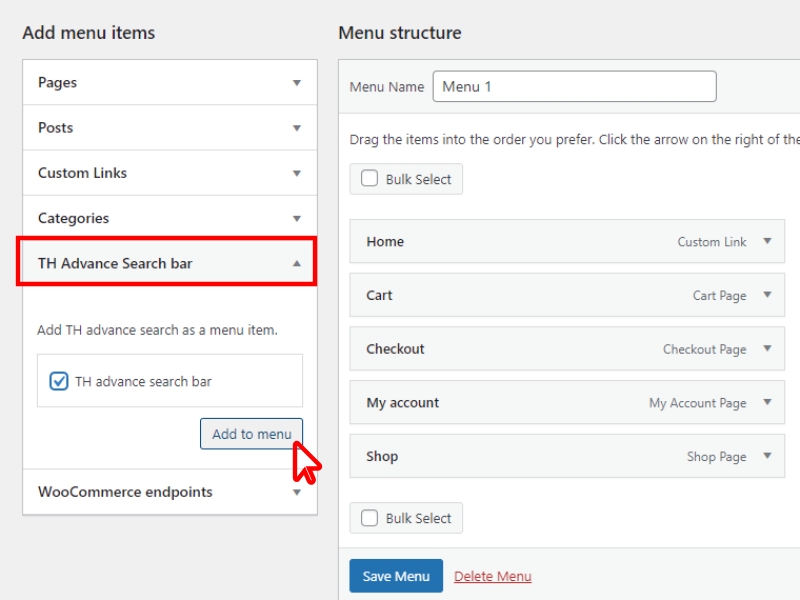
Task: Click the Menu structure heading
Action: (400, 33)
